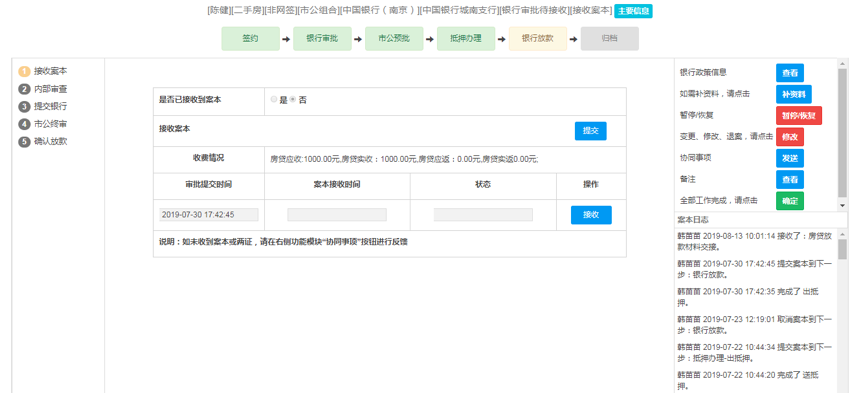The width and height of the screenshot is (864, 393).
Task: Select step 2 内部审查 in sidebar
Action: 44,89
